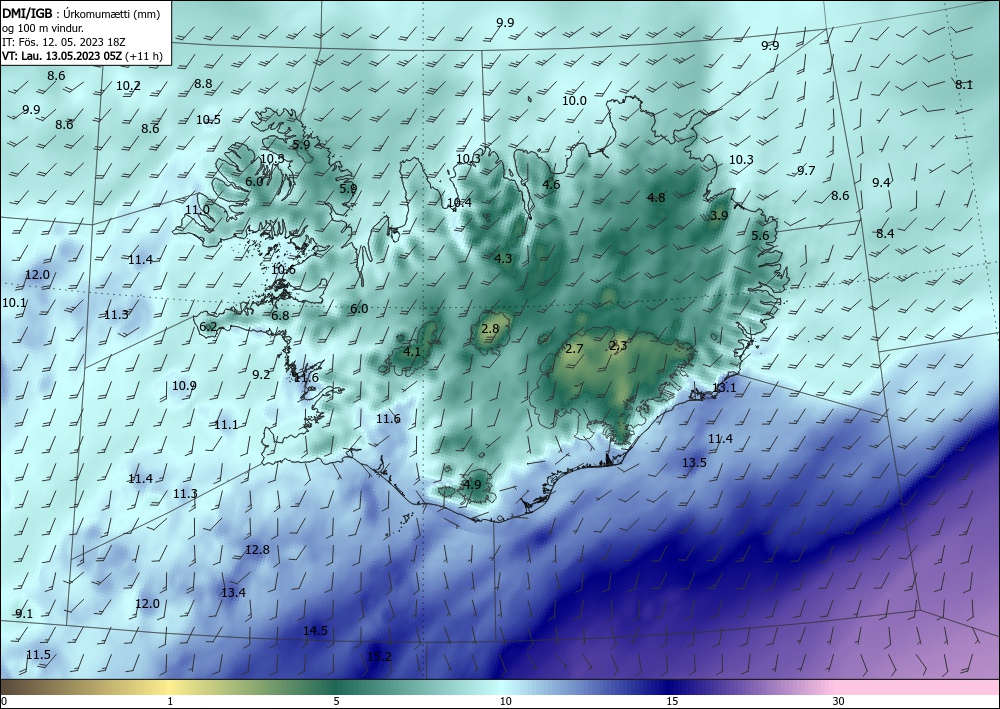Click the 10.5 value label
The width and height of the screenshot is (1000, 709).
point(208,120)
